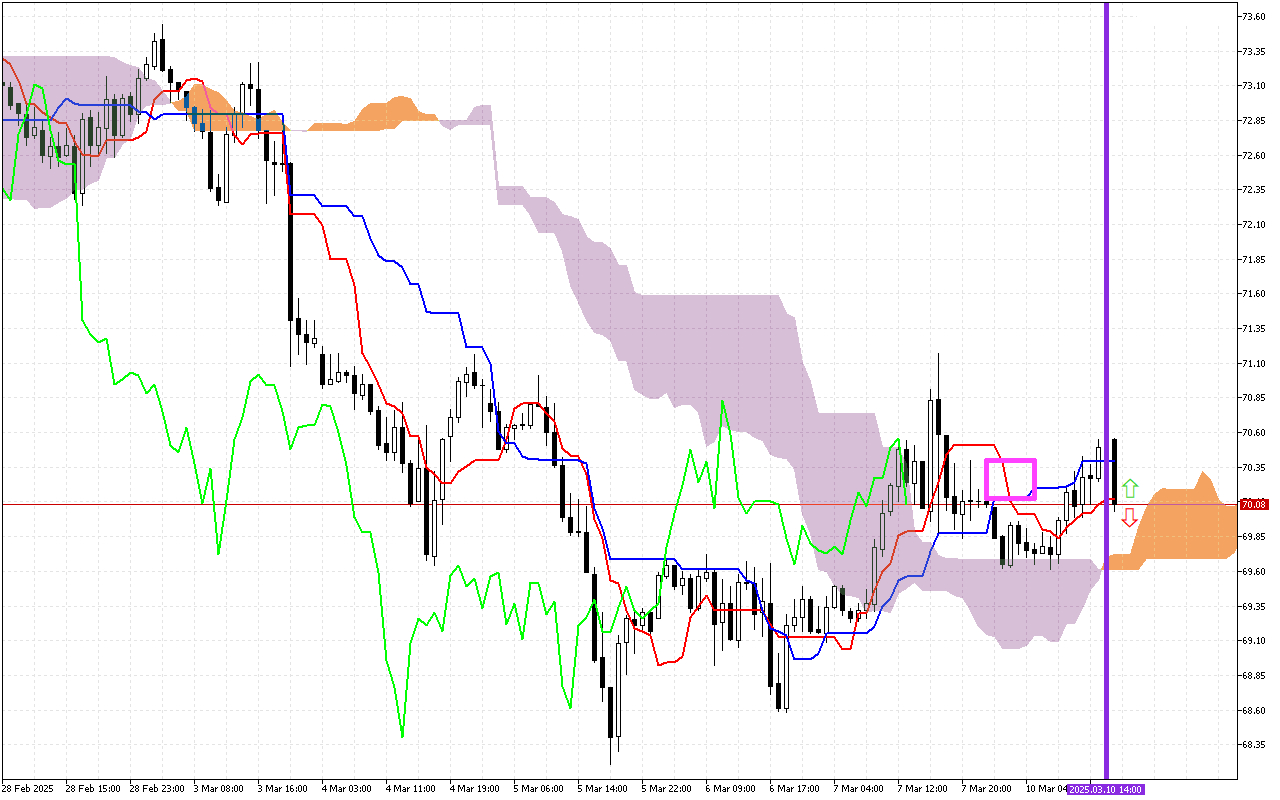This screenshot has width=1280, height=800.
Task: Click the 68.35 price axis label
Action: click(1254, 745)
